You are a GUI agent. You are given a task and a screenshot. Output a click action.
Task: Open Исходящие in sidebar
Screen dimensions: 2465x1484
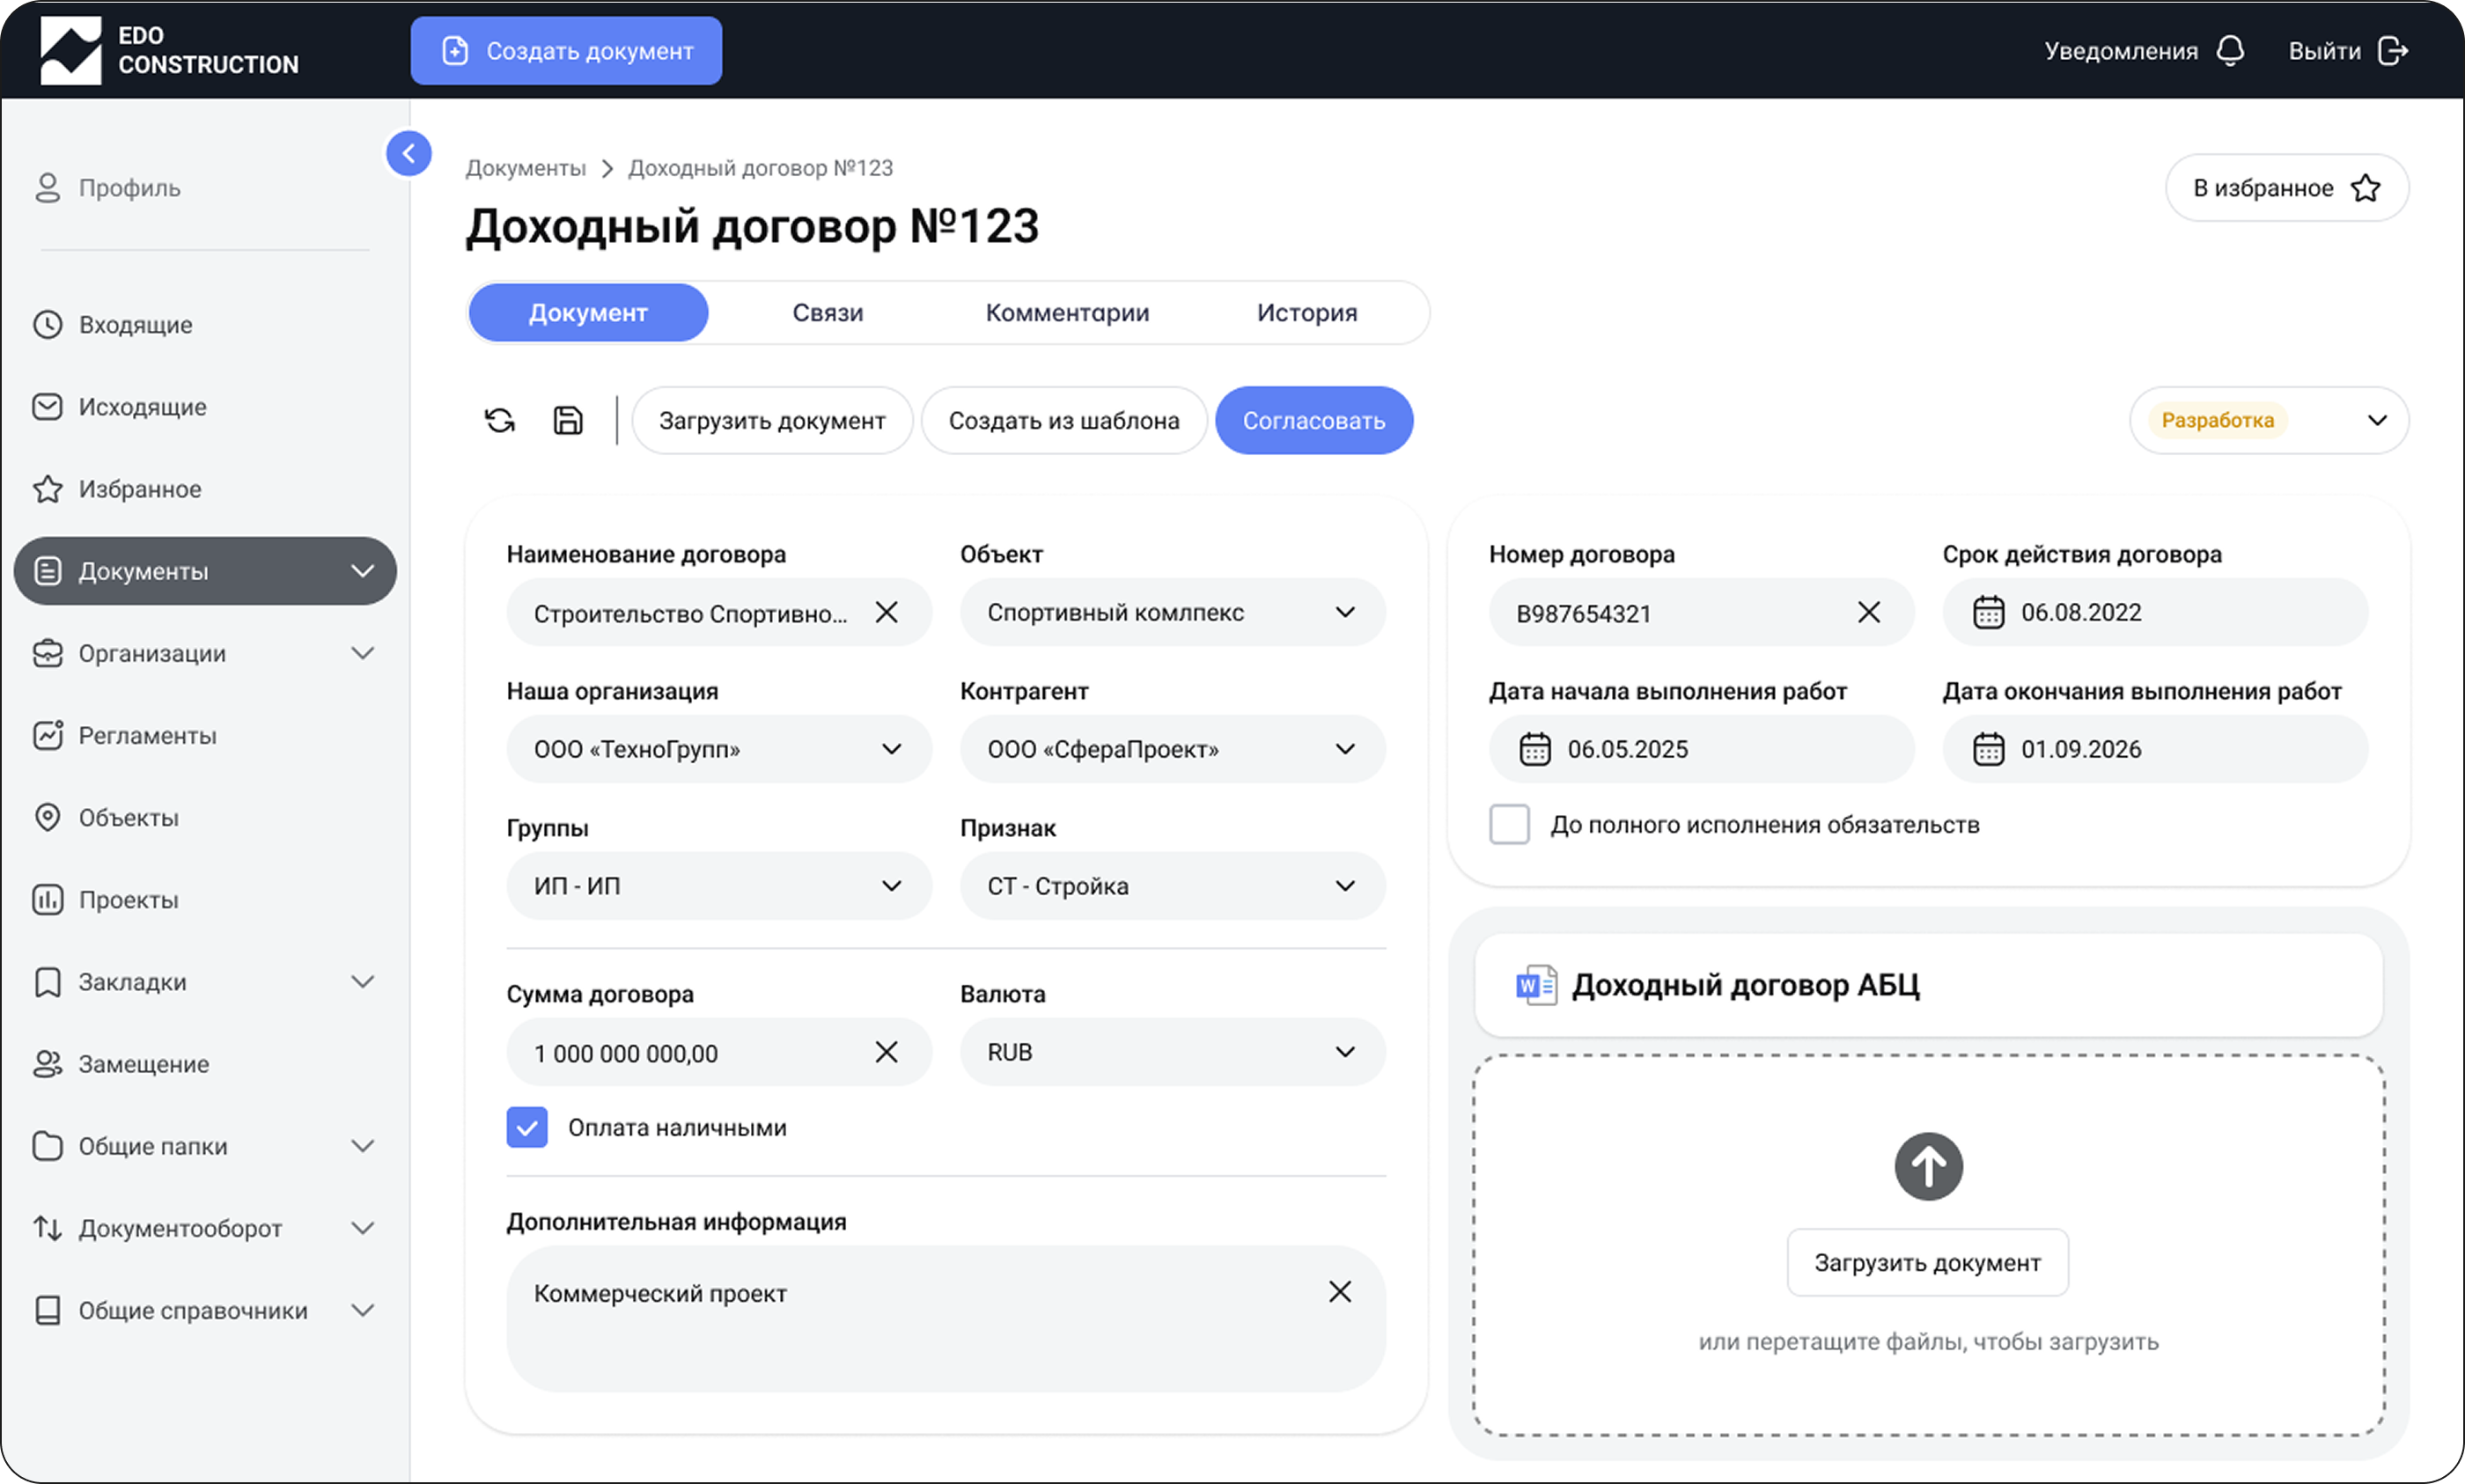(119, 407)
